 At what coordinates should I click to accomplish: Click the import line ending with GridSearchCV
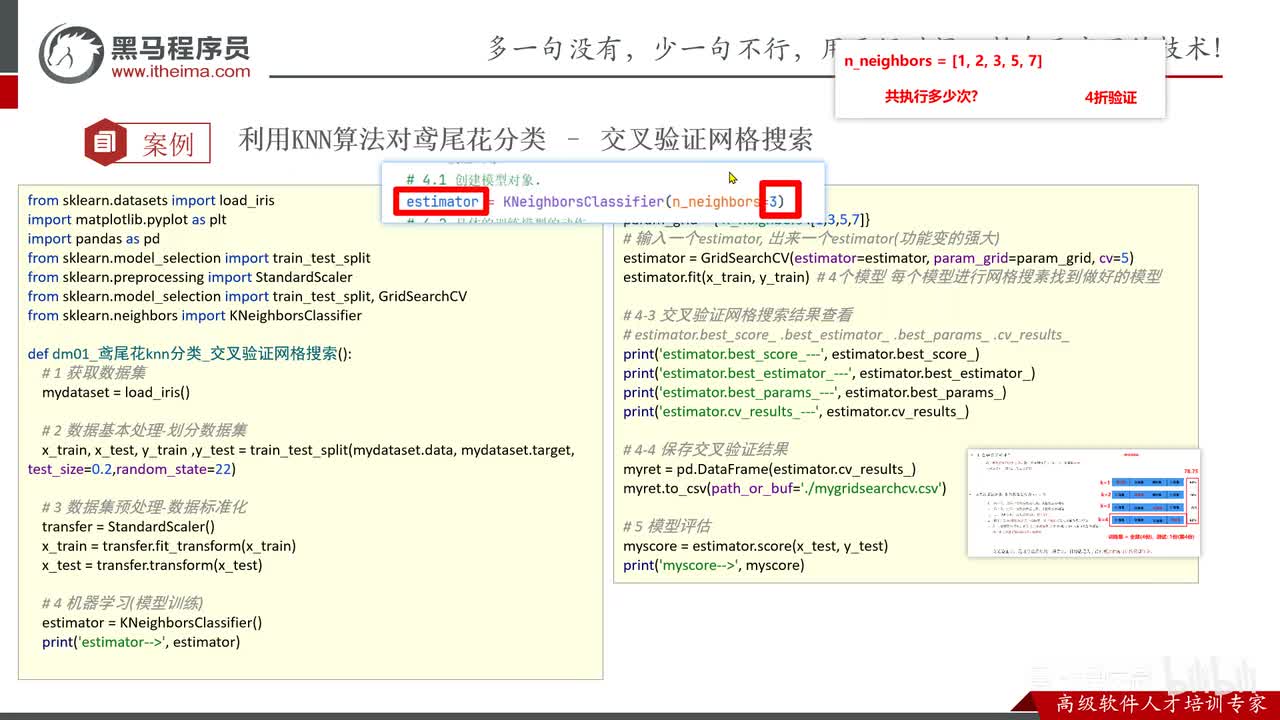click(x=247, y=296)
